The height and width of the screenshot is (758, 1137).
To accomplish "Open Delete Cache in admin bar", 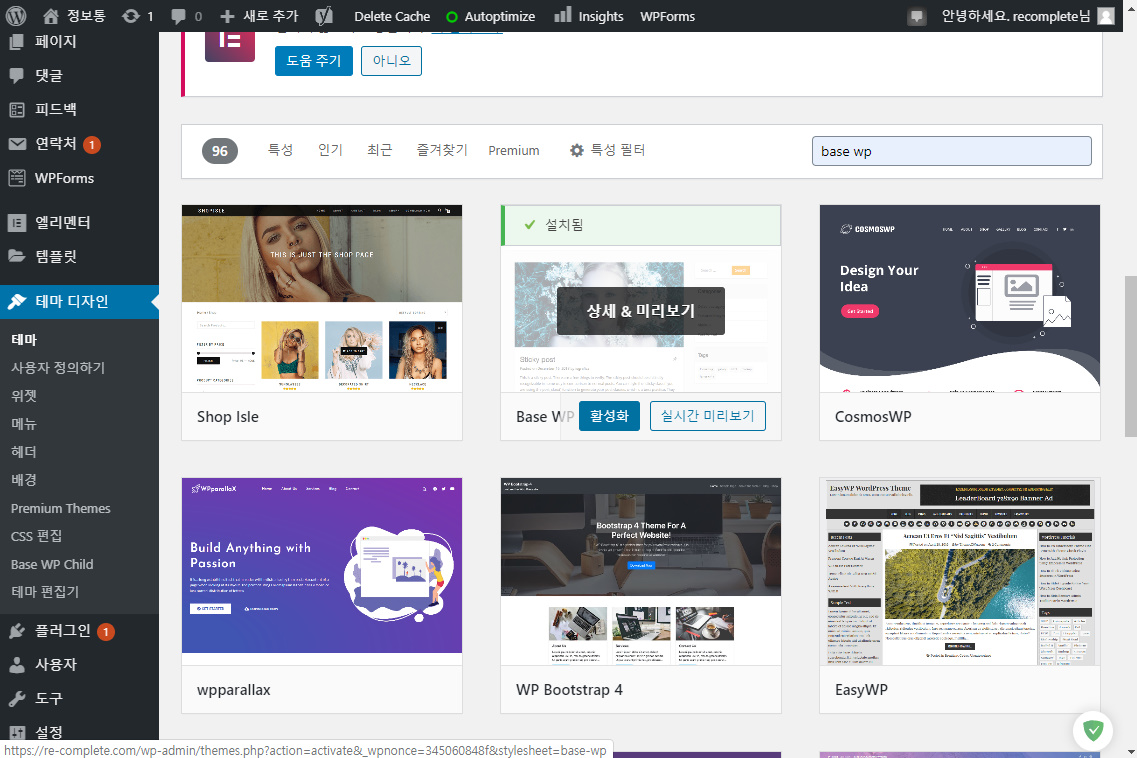I will (x=392, y=16).
